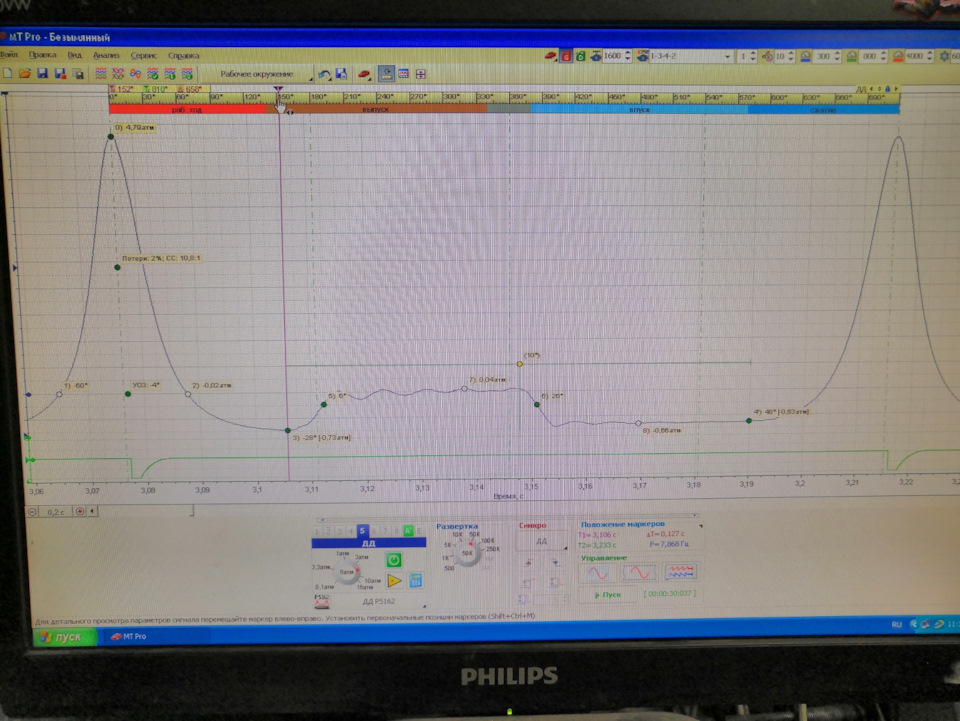The height and width of the screenshot is (721, 960).
Task: Click the left arrow beside ДД ruler label
Action: point(872,89)
